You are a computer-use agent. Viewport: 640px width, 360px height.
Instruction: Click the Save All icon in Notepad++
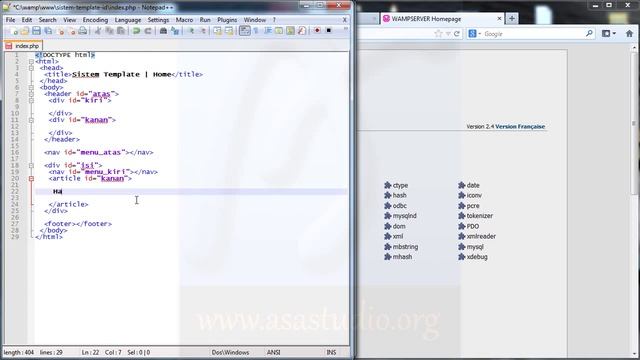point(48,31)
